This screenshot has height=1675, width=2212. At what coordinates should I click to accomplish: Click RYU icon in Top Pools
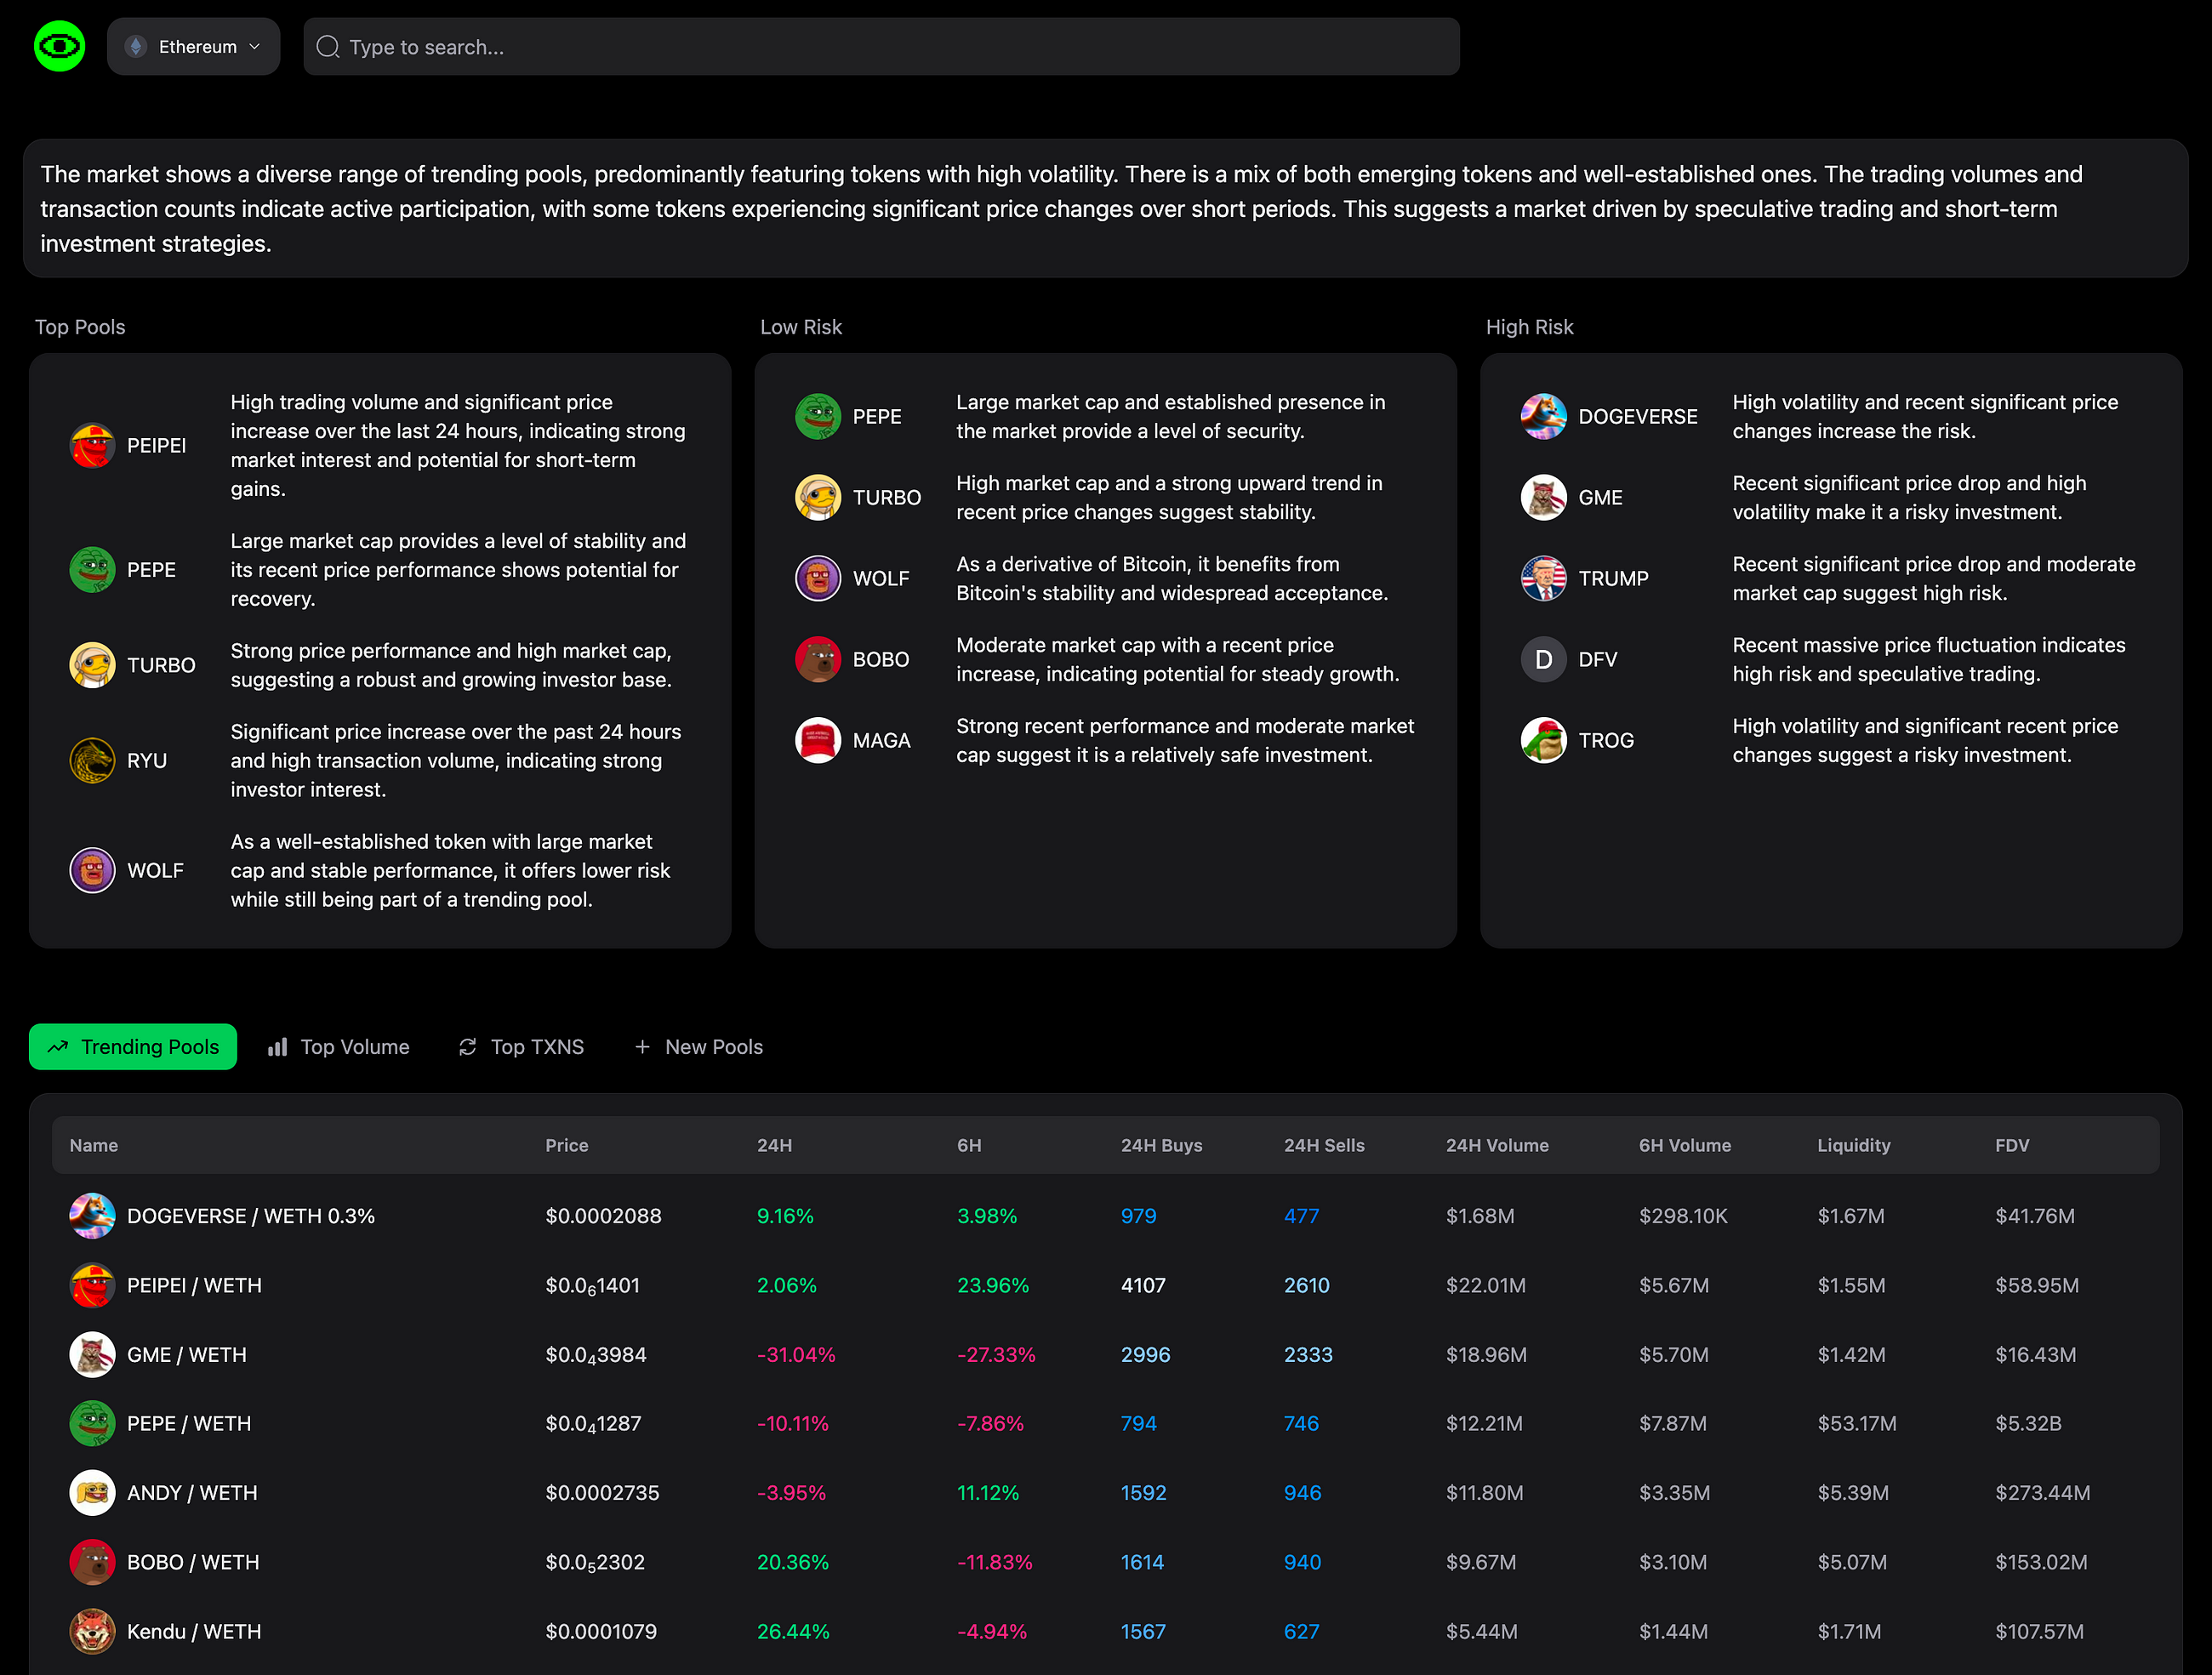92,760
